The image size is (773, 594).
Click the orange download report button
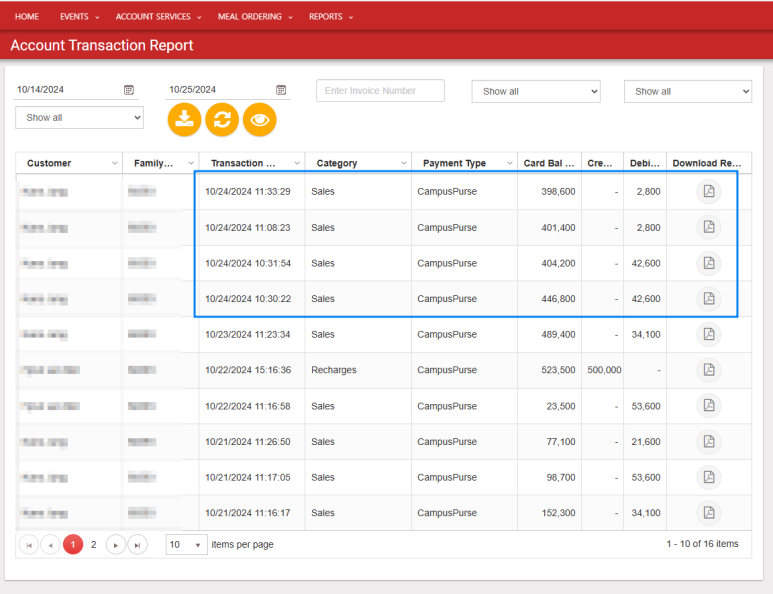184,120
